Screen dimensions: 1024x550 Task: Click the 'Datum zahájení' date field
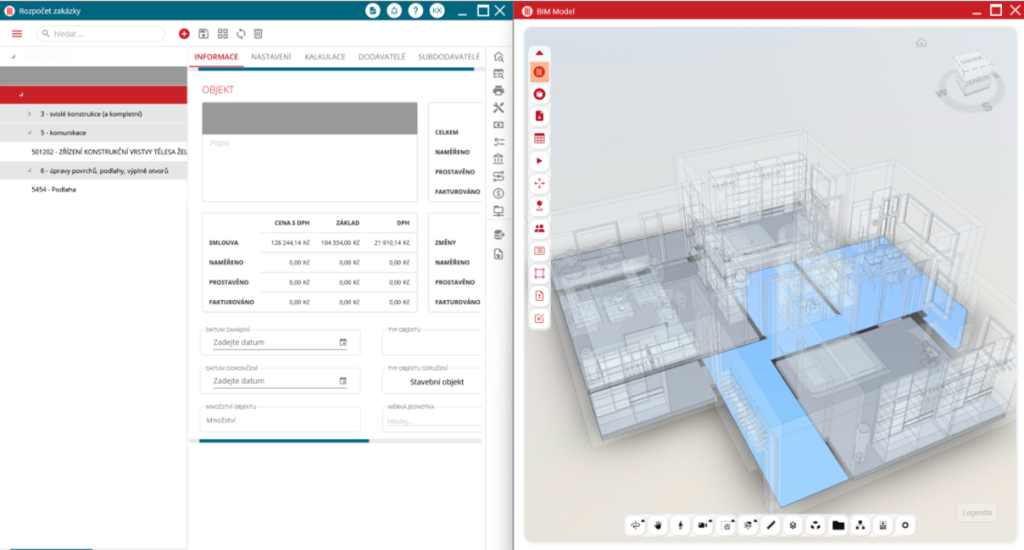tap(273, 342)
